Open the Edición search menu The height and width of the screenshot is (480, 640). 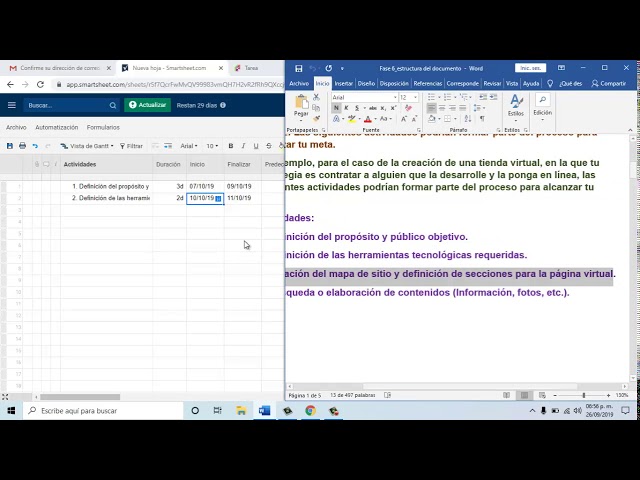click(542, 108)
